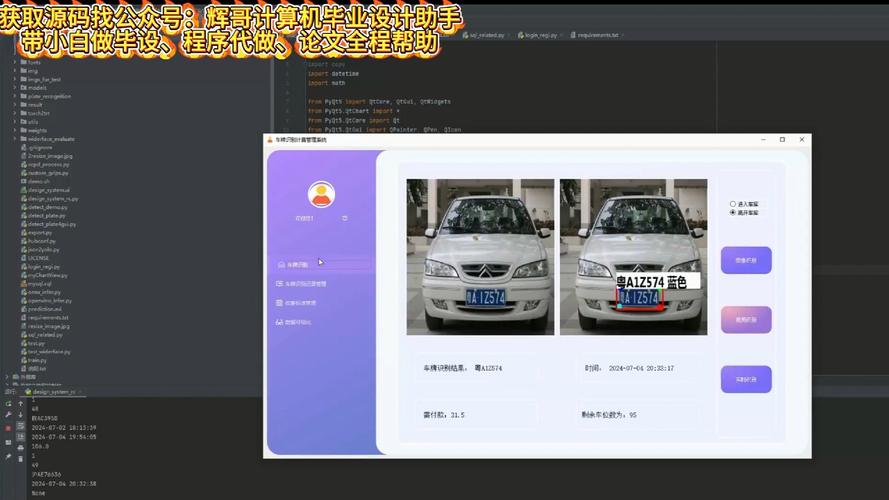Clear console output with trash icon
The height and width of the screenshot is (500, 889).
pos(20,459)
